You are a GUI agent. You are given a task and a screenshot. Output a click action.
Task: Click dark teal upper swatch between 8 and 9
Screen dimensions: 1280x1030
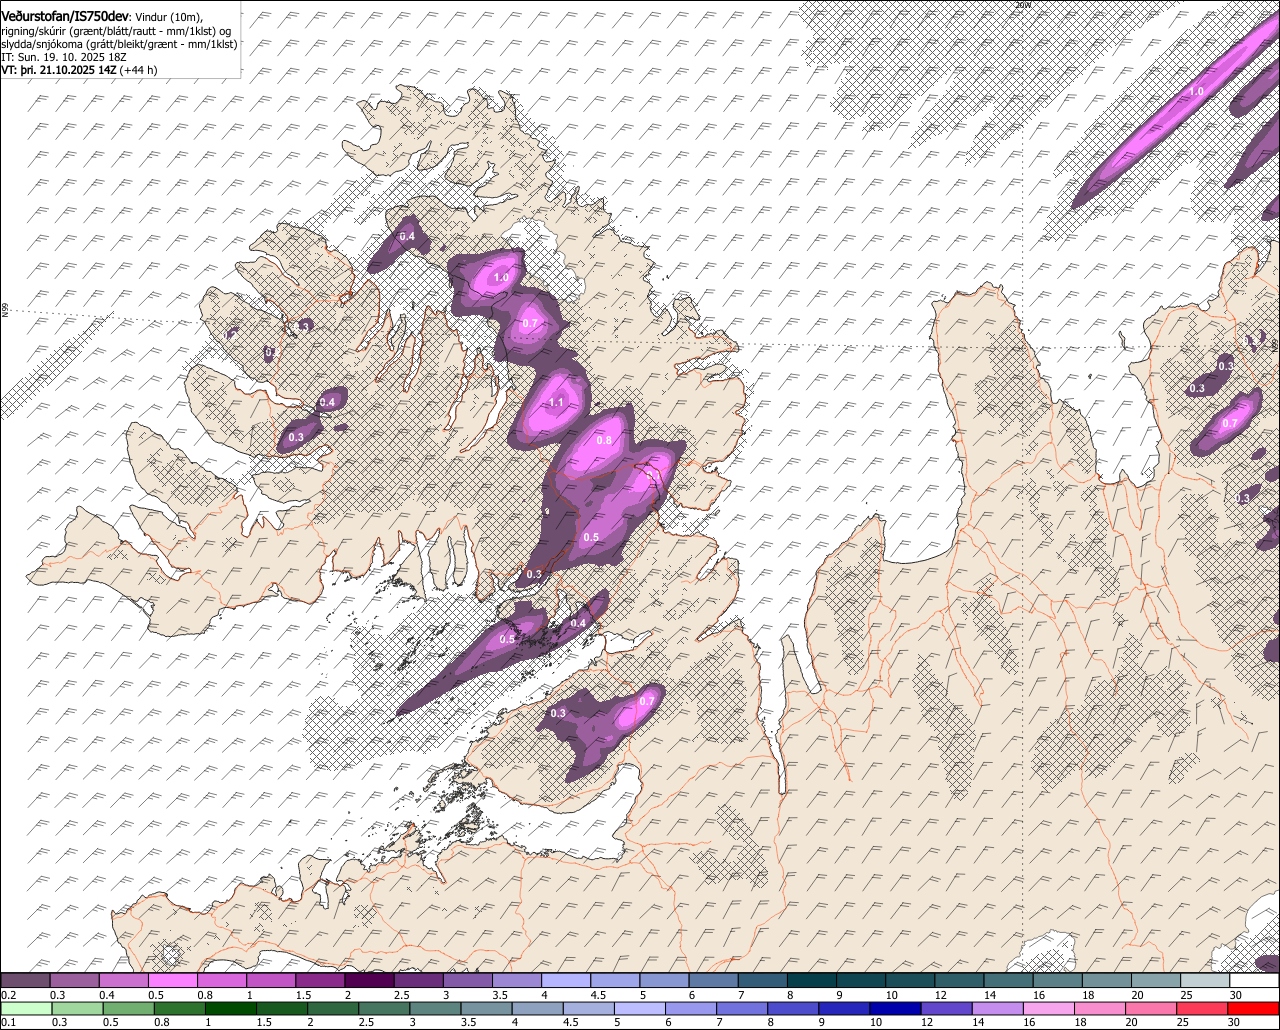coord(812,980)
